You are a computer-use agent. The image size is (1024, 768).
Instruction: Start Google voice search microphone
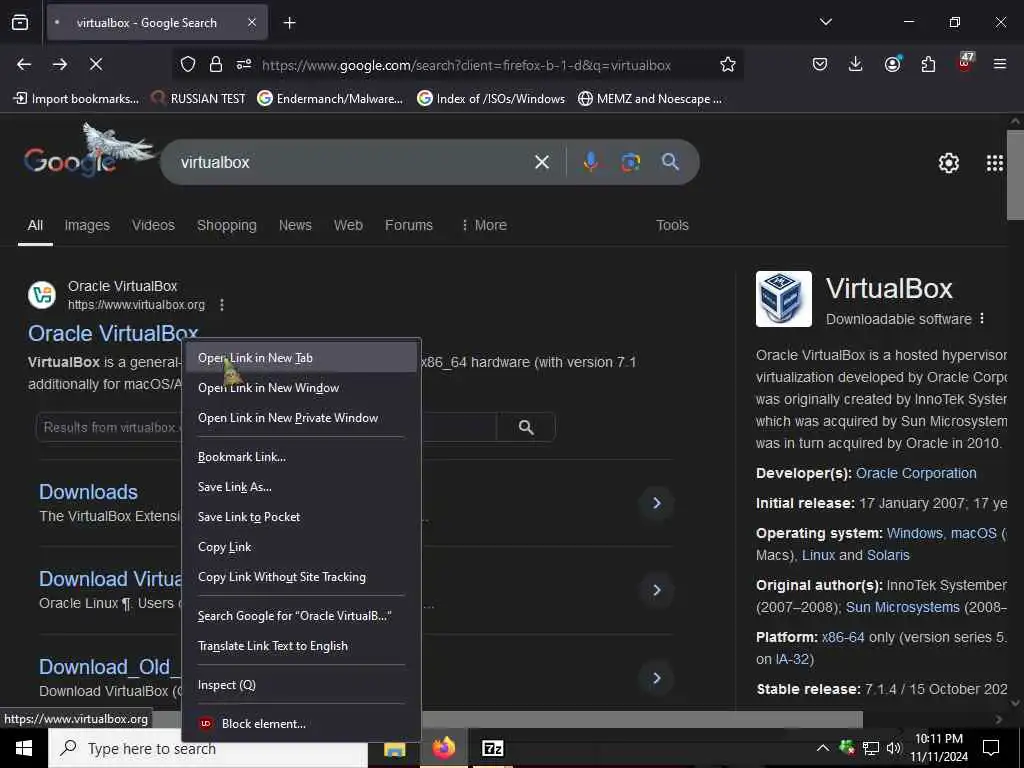(x=590, y=162)
